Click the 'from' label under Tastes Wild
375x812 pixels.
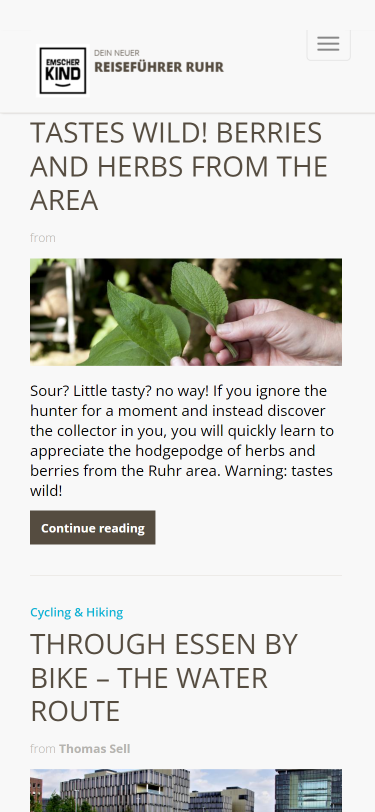[x=42, y=238]
